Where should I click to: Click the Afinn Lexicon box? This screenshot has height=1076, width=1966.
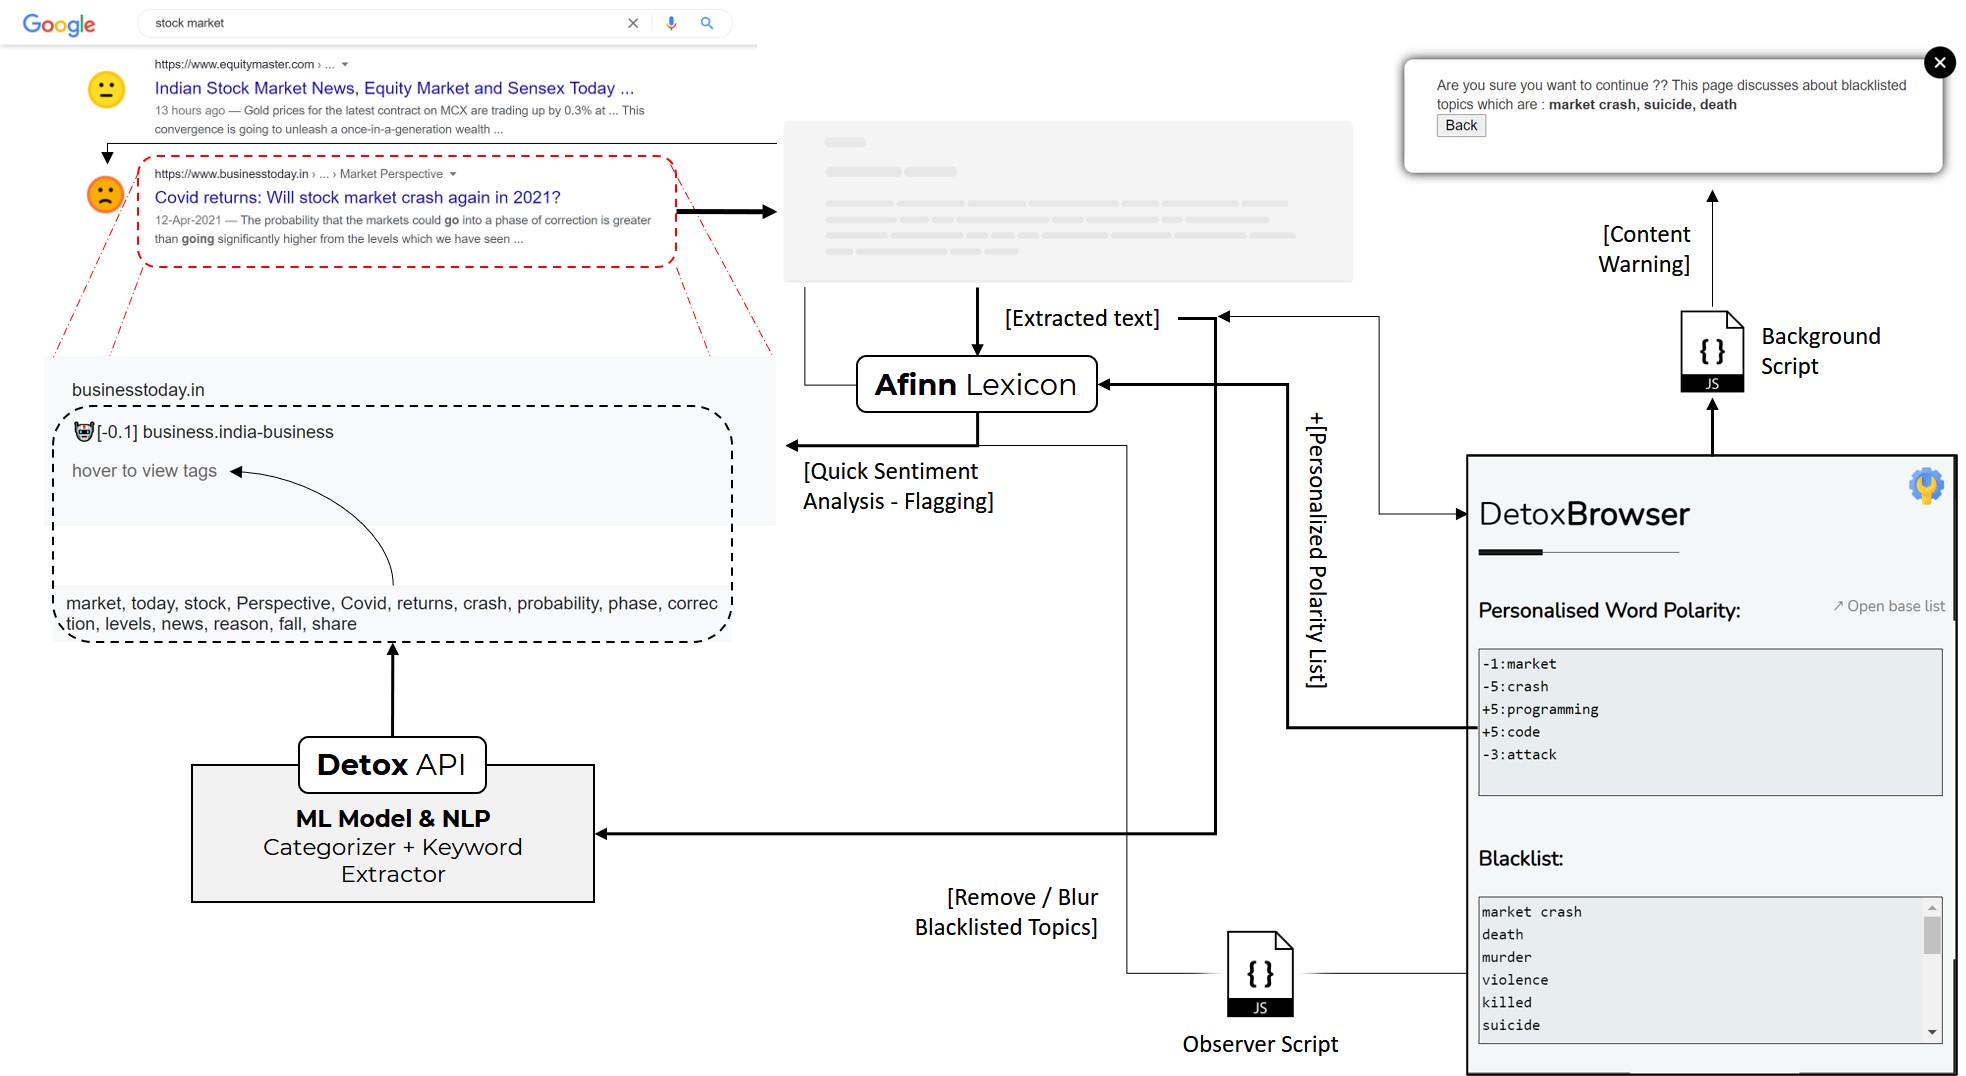point(977,384)
